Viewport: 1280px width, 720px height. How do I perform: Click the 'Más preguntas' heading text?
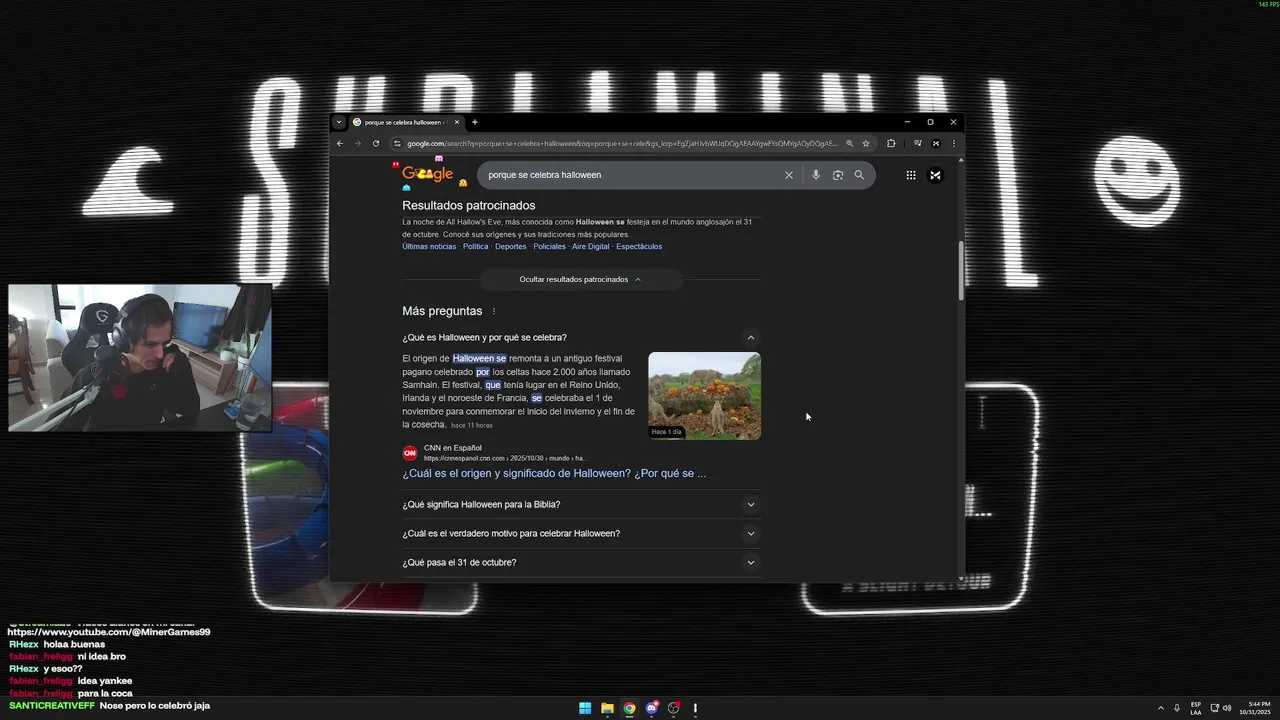pos(442,311)
